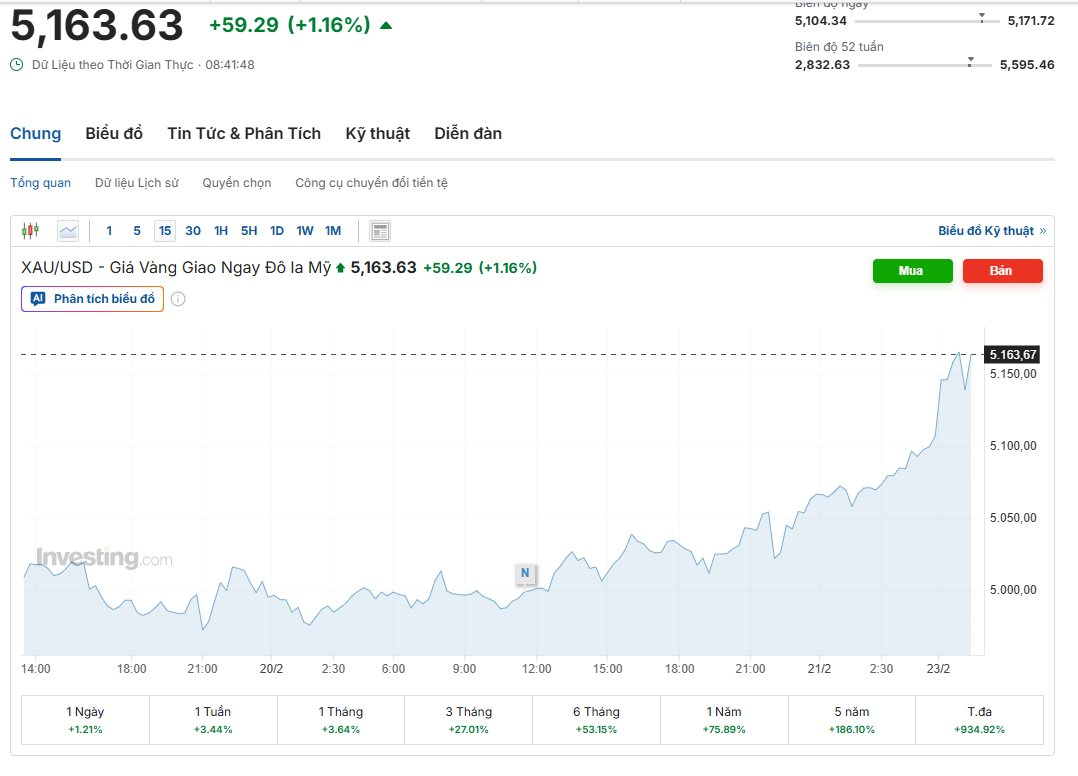Click the N news marker on chart
1078x776 pixels.
pyautogui.click(x=525, y=573)
